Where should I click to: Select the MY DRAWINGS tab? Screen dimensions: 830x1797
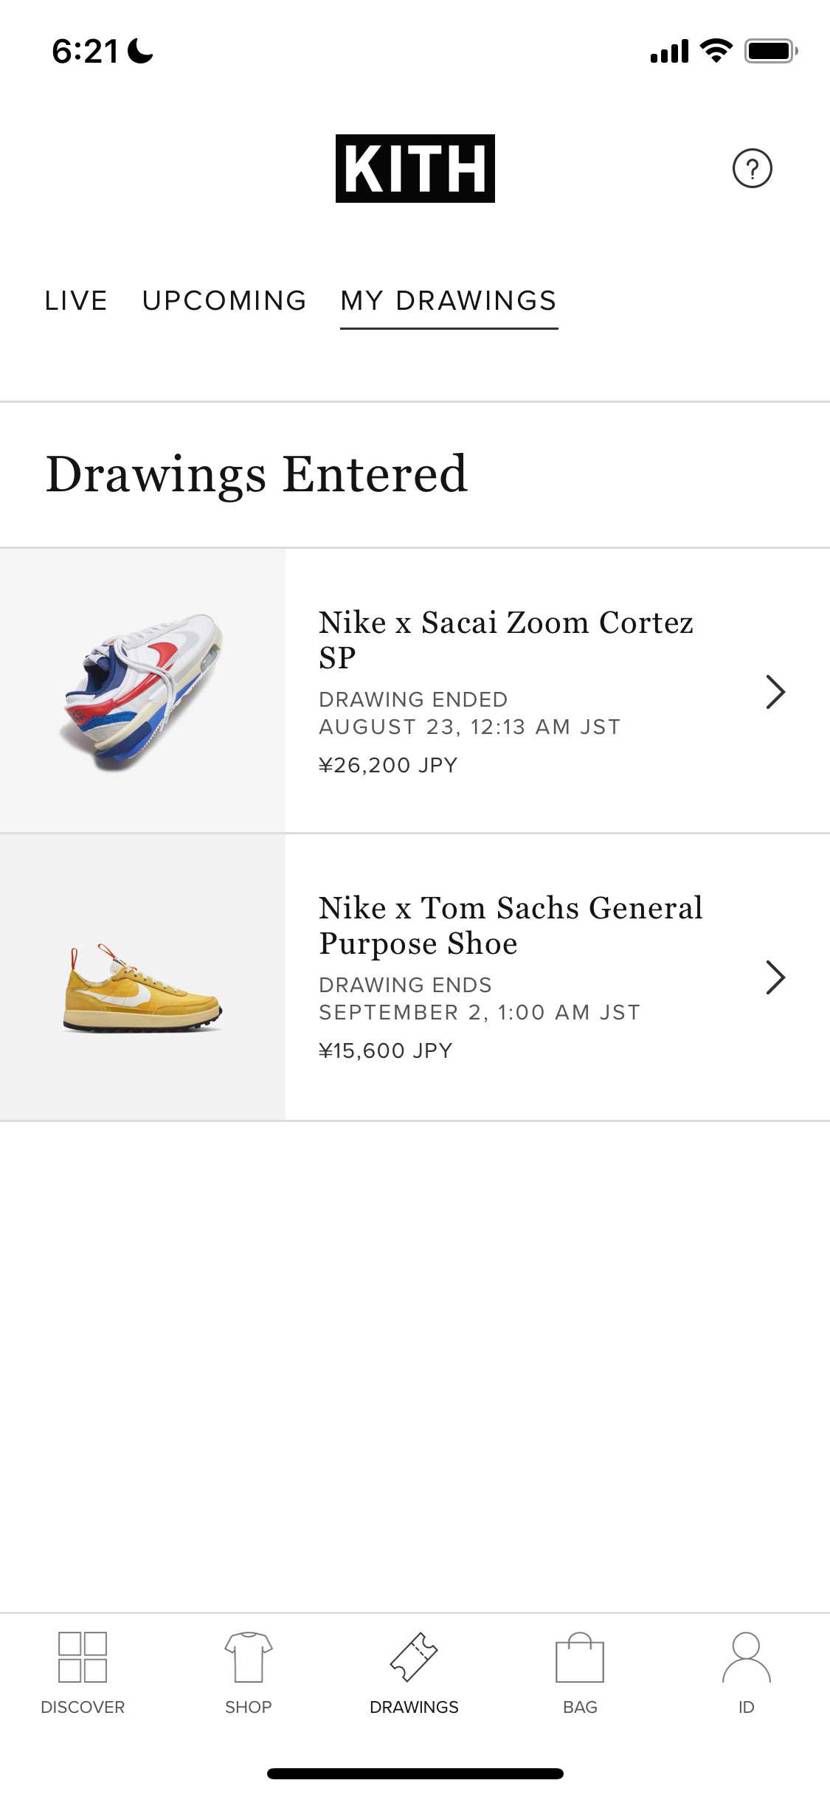[448, 301]
